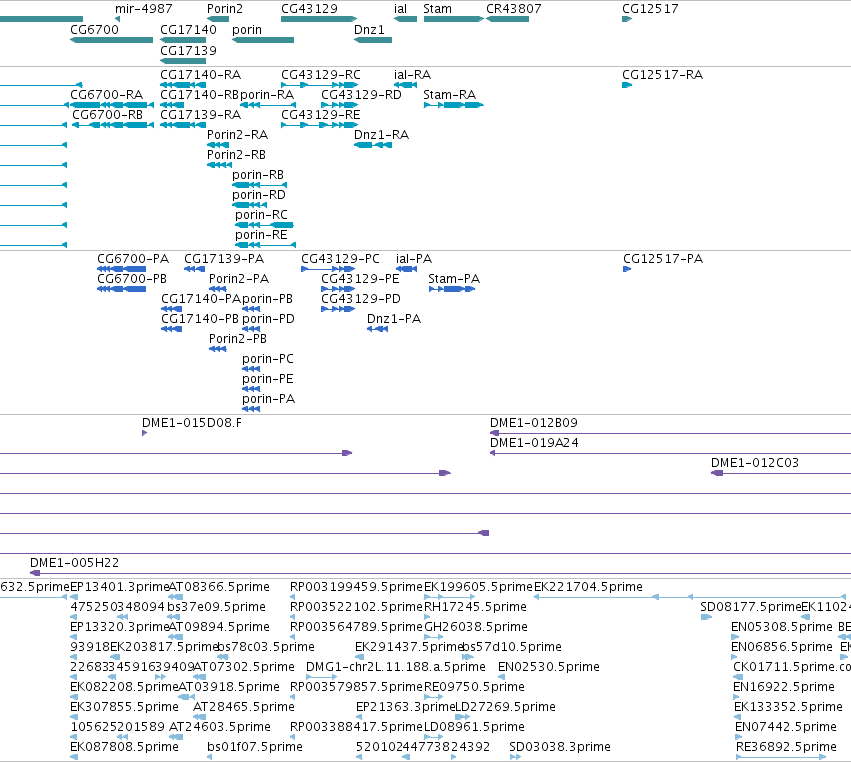
Task: Select the EN16922.5prime EST label
Action: point(784,687)
